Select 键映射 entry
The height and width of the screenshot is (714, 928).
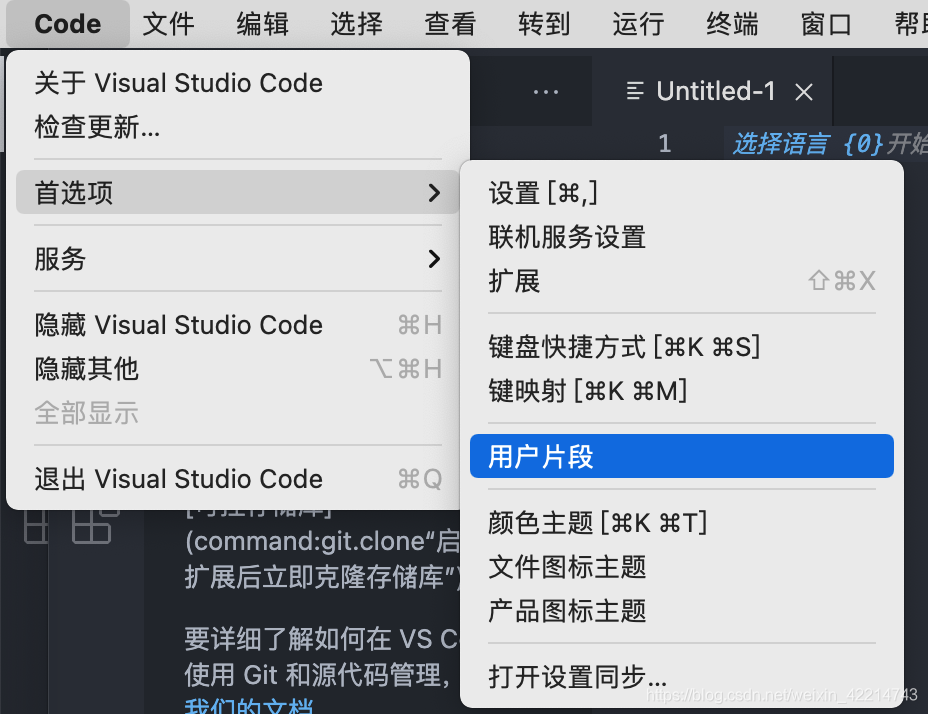pos(682,391)
